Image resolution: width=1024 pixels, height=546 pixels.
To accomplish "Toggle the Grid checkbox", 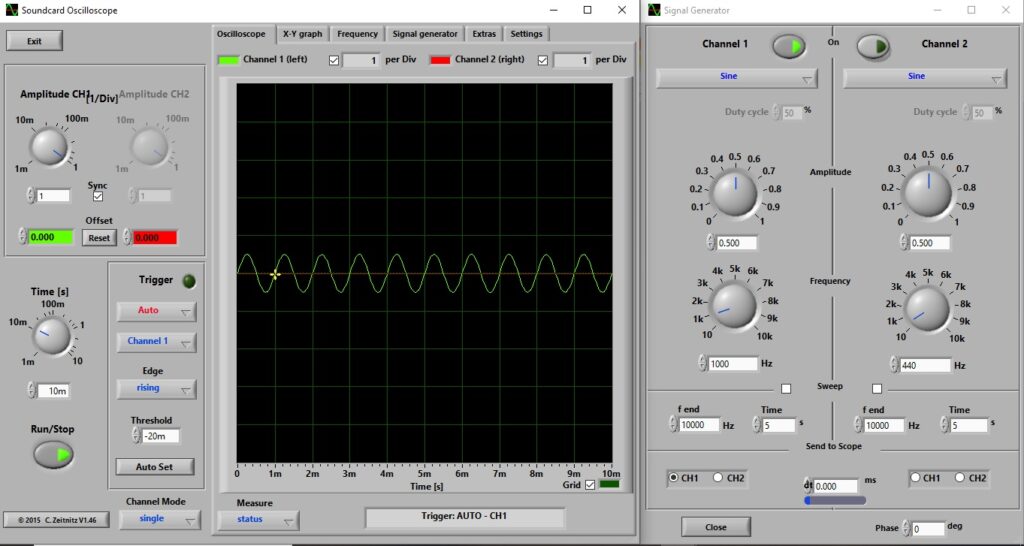I will [590, 485].
